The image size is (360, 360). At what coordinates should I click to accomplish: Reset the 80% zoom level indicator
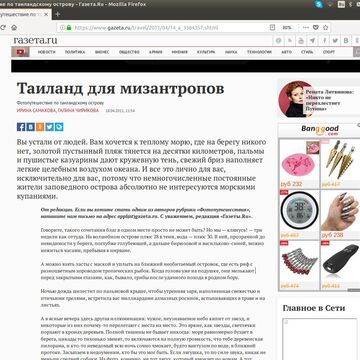(286, 28)
